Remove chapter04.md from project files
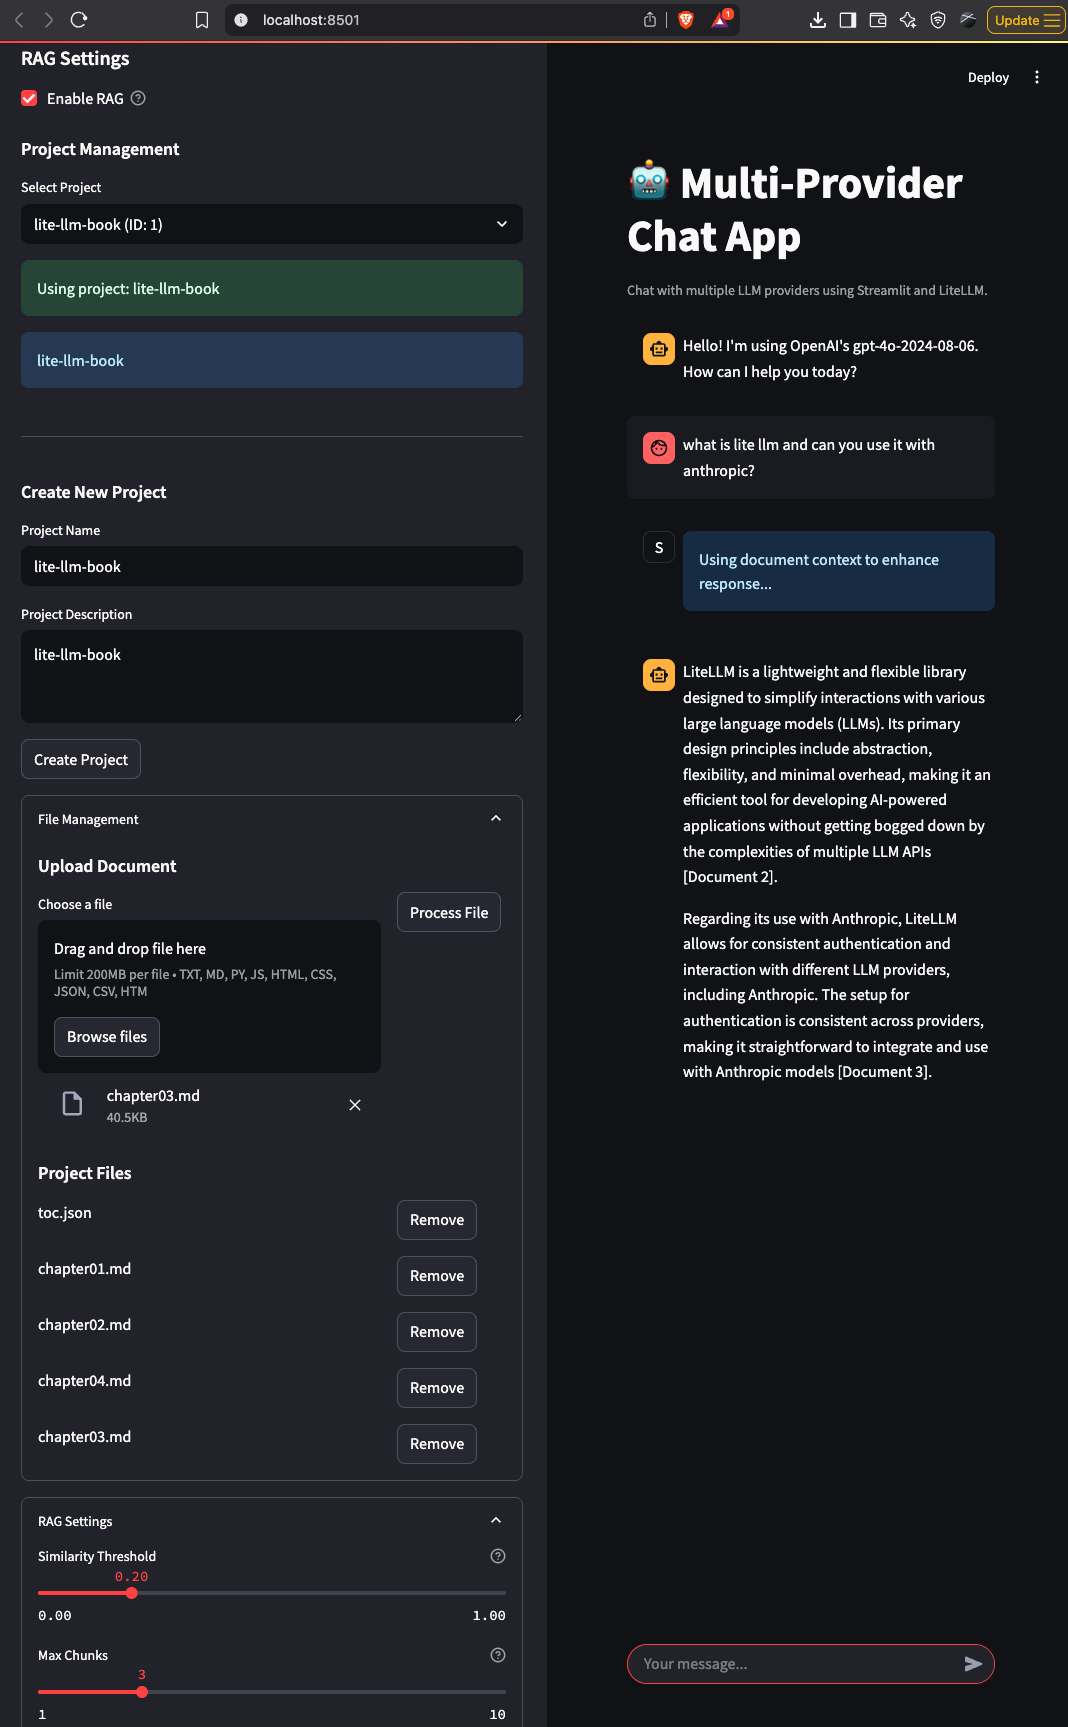Screen dimensions: 1068x1727 pyautogui.click(x=437, y=1388)
